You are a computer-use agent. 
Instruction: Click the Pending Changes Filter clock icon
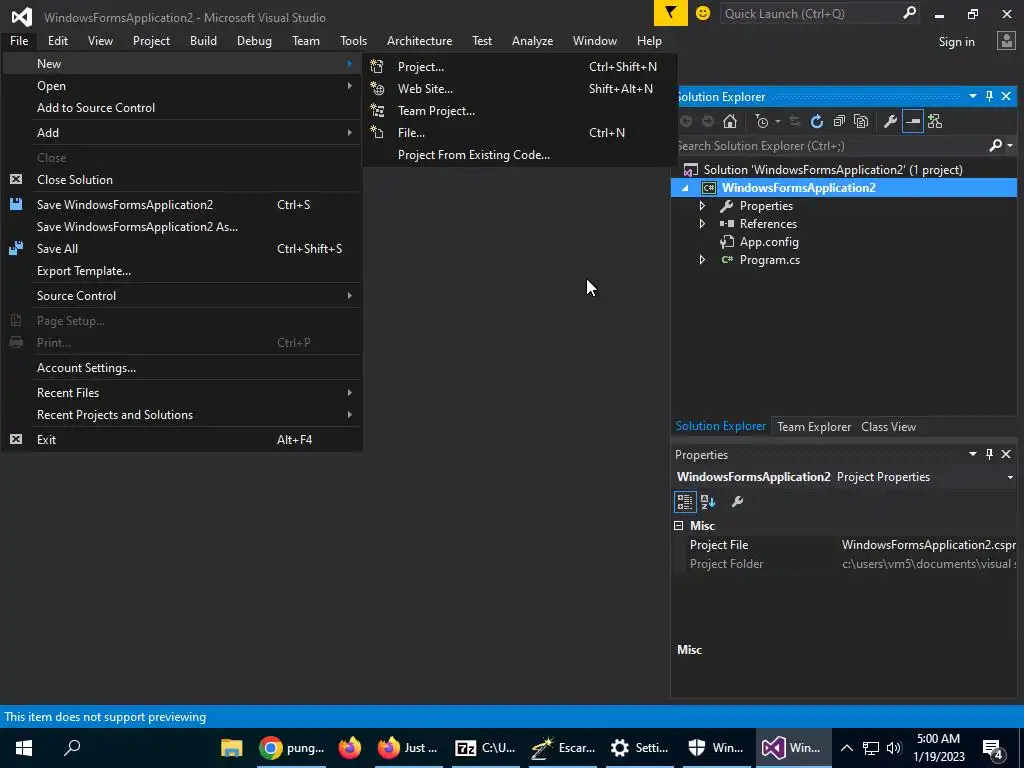761,121
